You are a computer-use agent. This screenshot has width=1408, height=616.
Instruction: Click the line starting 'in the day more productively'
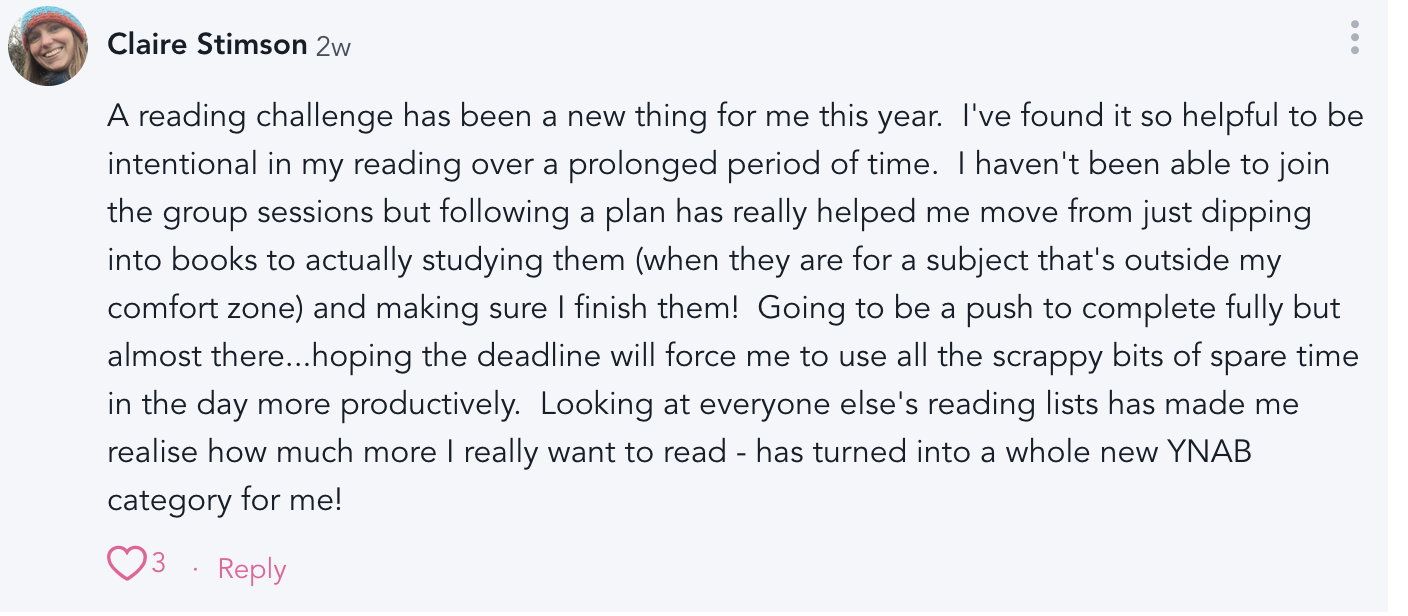[x=703, y=404]
